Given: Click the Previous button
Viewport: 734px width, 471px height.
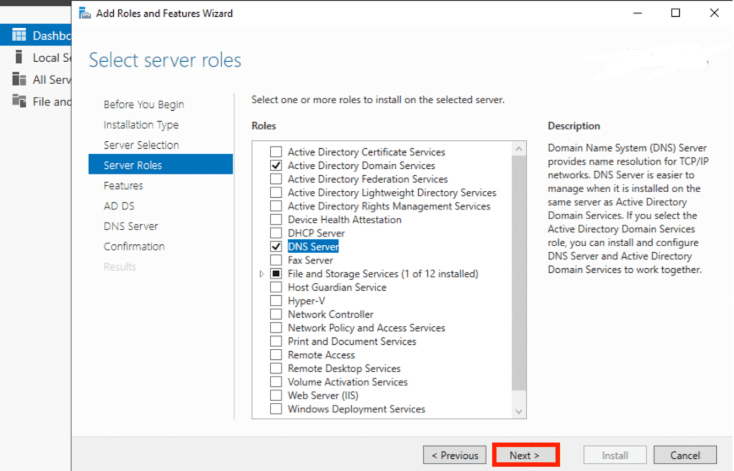Looking at the screenshot, I should (455, 455).
